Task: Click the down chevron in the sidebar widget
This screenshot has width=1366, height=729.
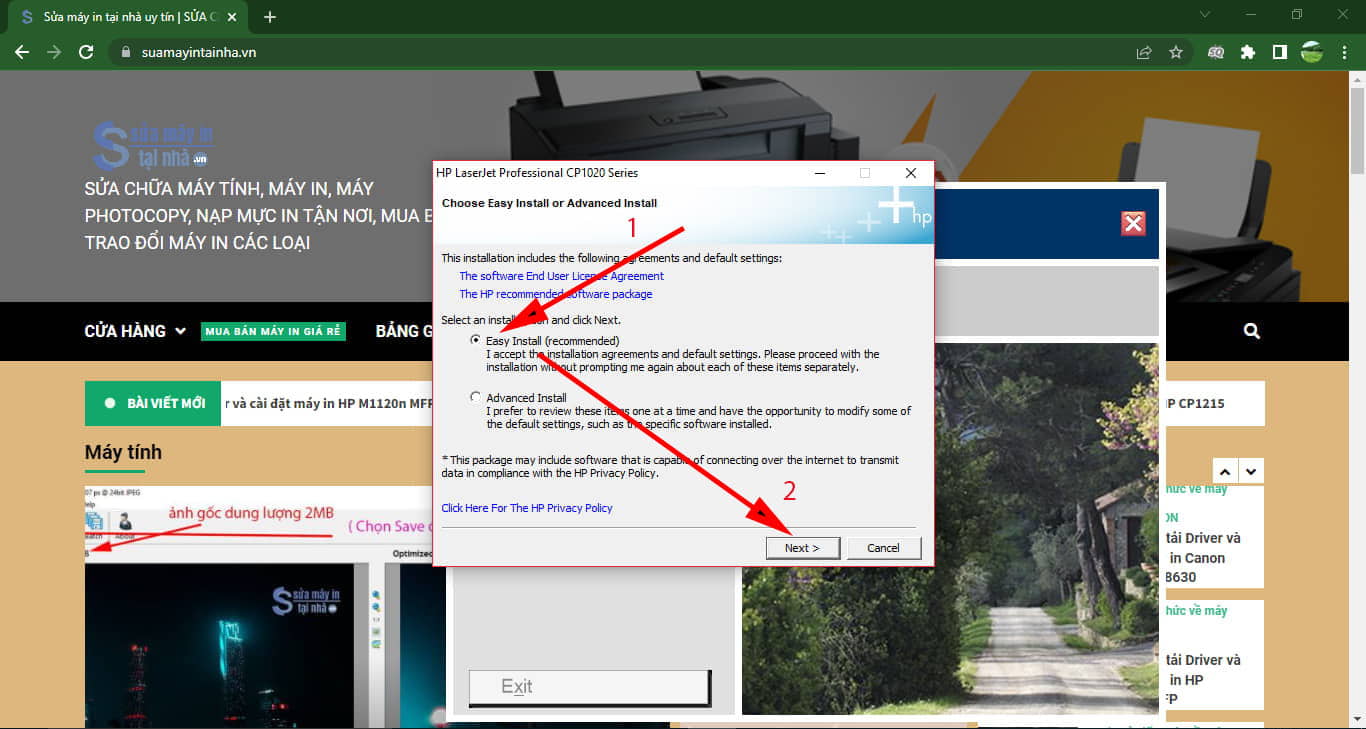Action: tap(1251, 470)
